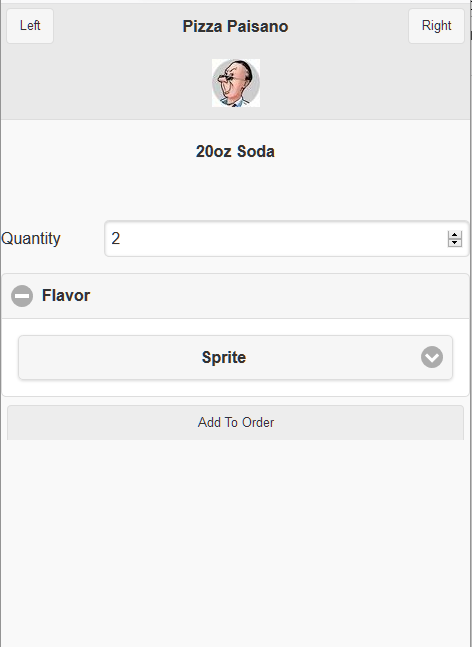The height and width of the screenshot is (647, 472).
Task: Click the Sprite text in the selector
Action: pos(224,357)
